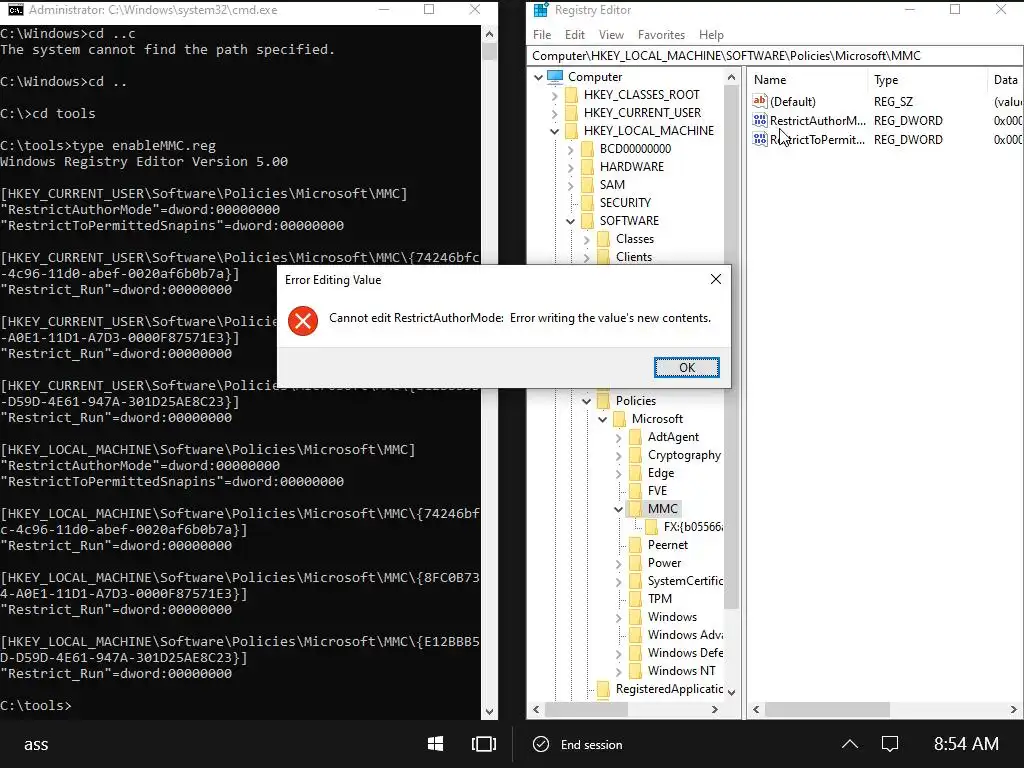
Task: Select the Peernet key folder icon
Action: (635, 545)
